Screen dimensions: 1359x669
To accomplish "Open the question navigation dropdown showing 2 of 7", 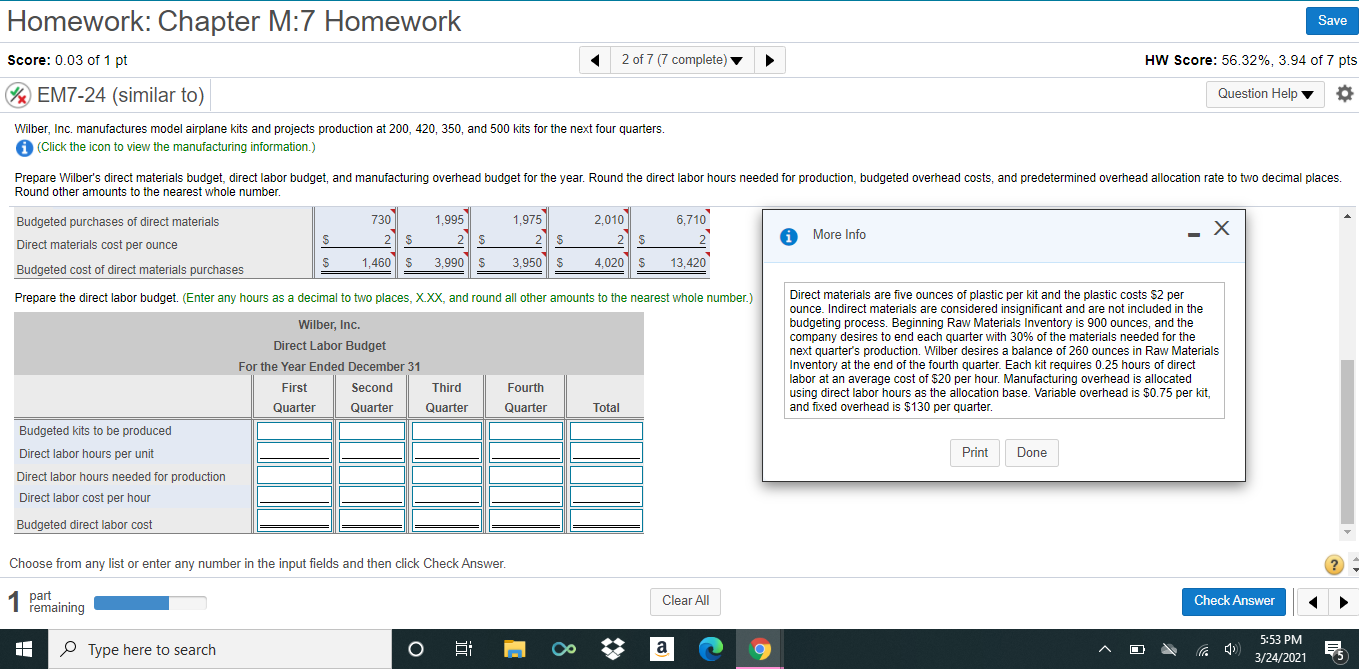I will pyautogui.click(x=682, y=59).
